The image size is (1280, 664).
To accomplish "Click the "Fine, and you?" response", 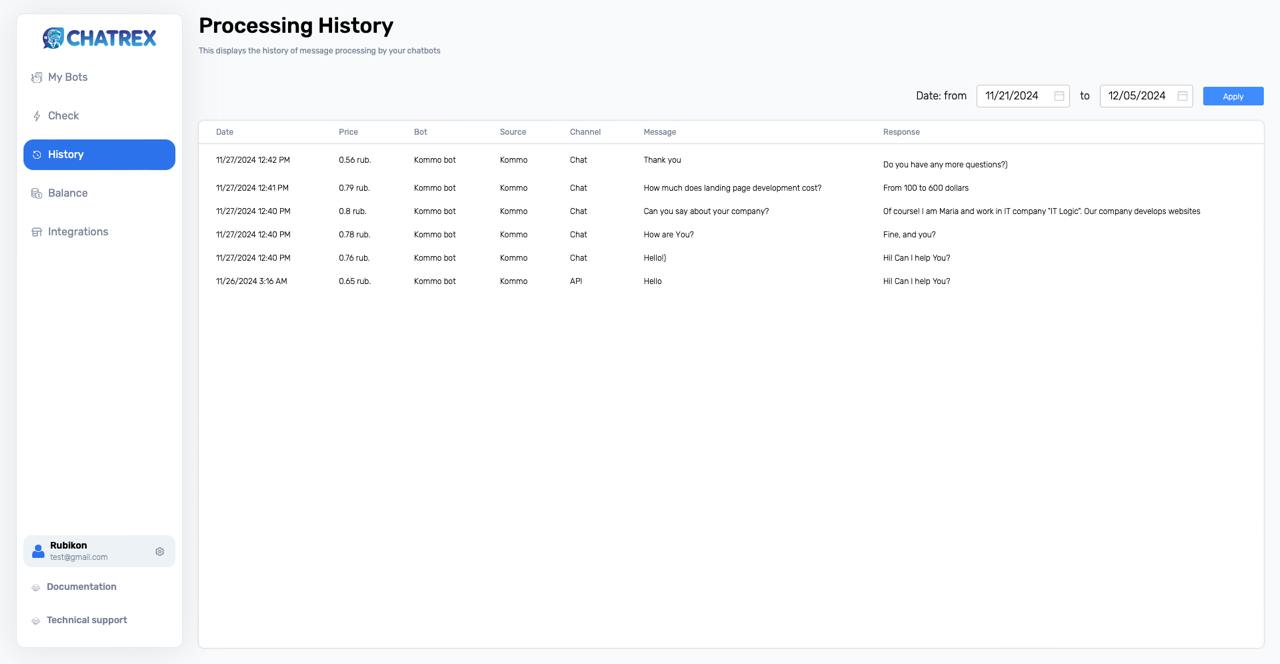I will 909,234.
